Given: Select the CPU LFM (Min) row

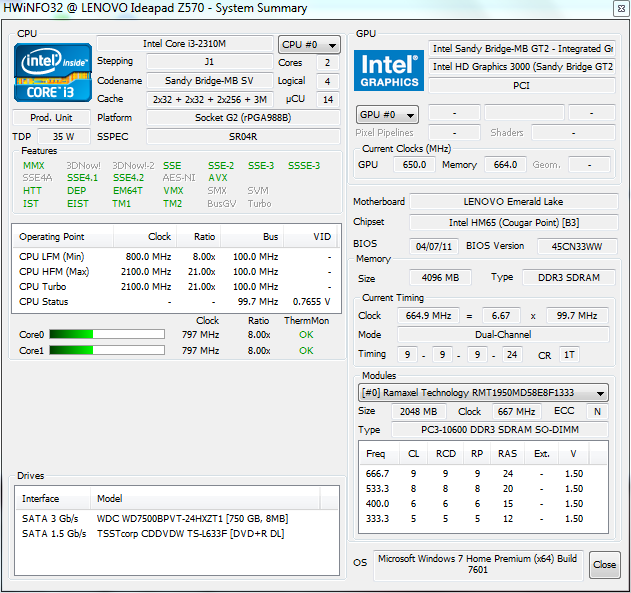Looking at the screenshot, I should [176, 257].
